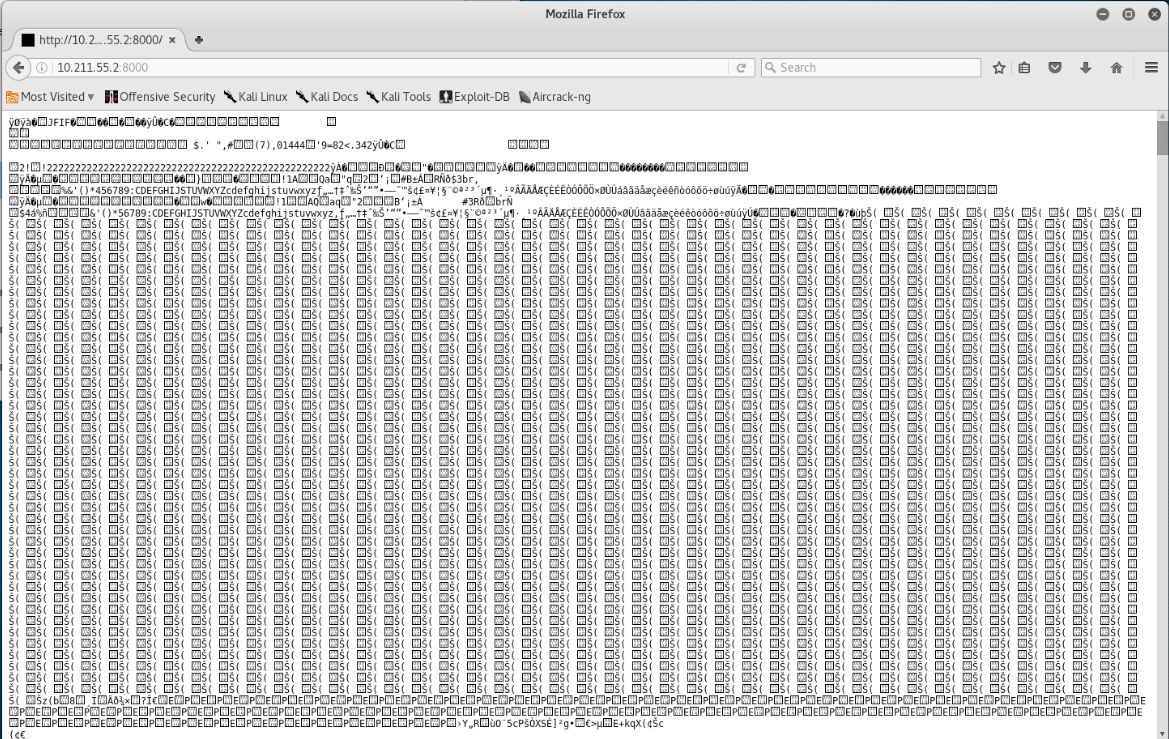
Task: Go back with the Back arrow button
Action: (x=18, y=67)
